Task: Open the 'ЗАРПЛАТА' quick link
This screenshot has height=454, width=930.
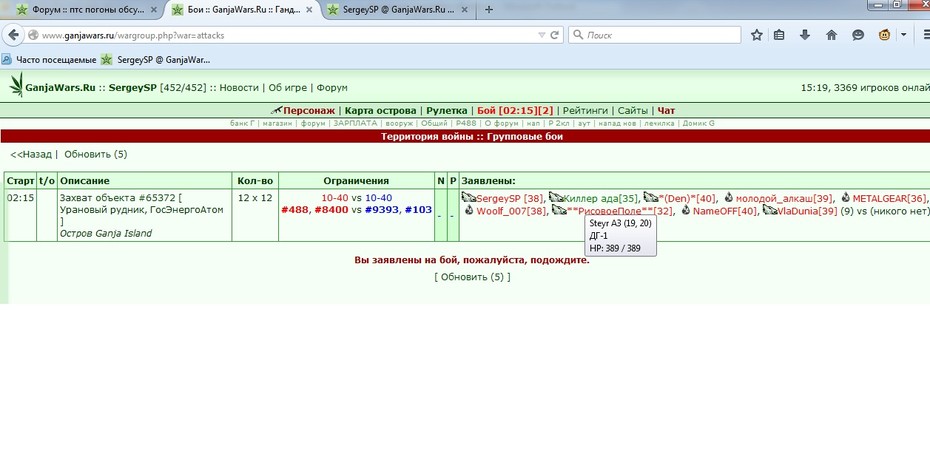Action: coord(355,123)
